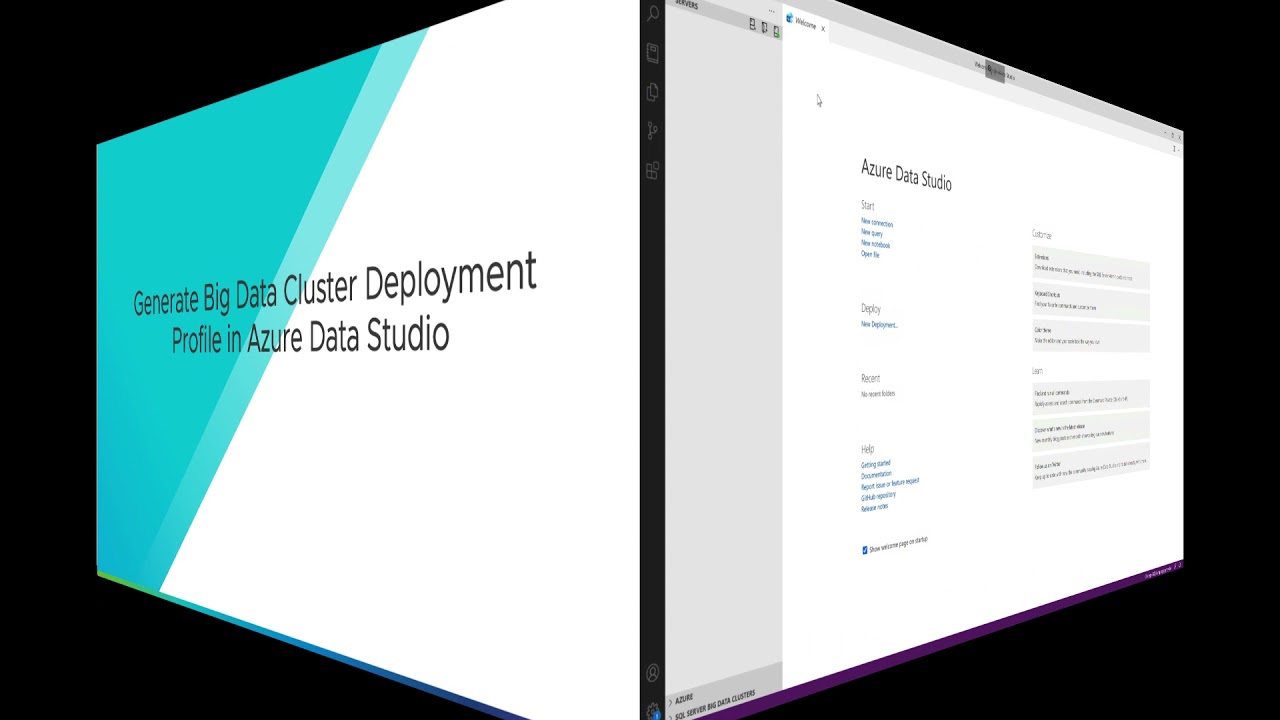Open the Release notes link
This screenshot has height=720, width=1280.
tap(874, 507)
